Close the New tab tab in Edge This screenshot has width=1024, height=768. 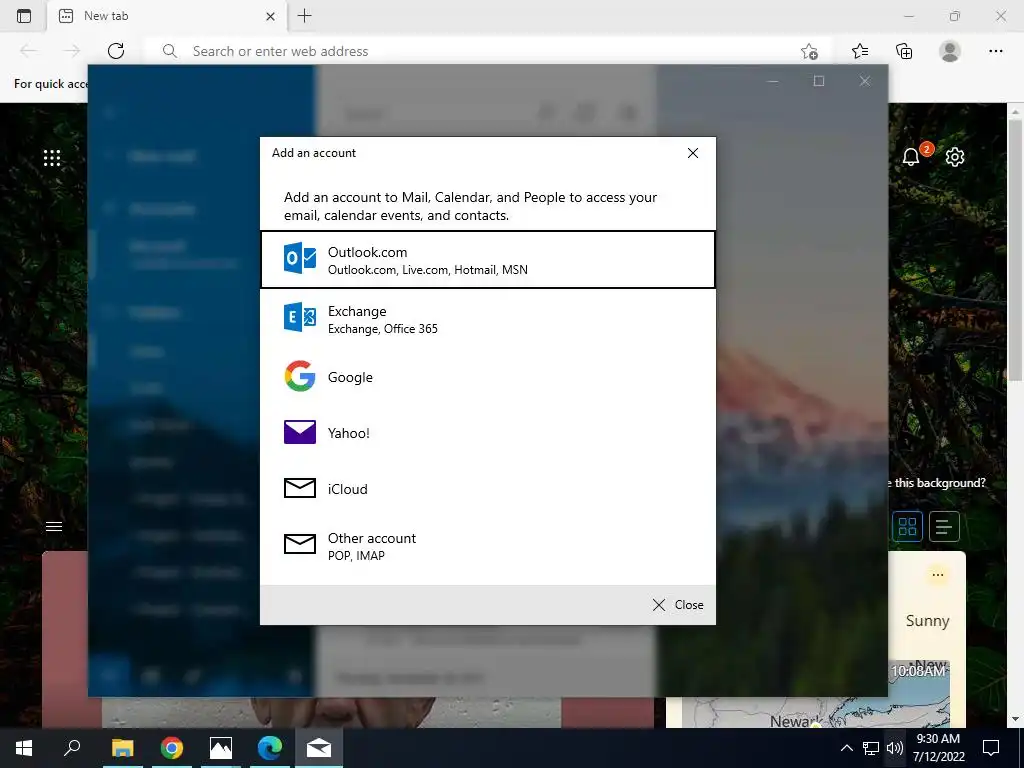270,16
